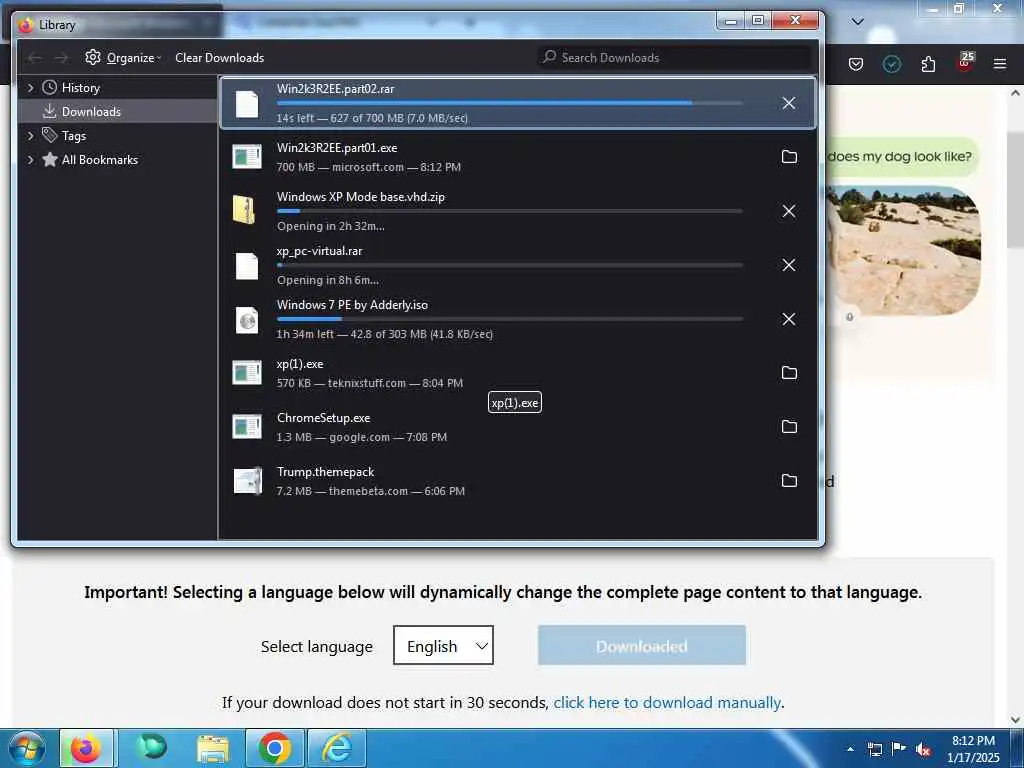The width and height of the screenshot is (1024, 768).
Task: Open Internet Explorer from the taskbar
Action: (337, 748)
